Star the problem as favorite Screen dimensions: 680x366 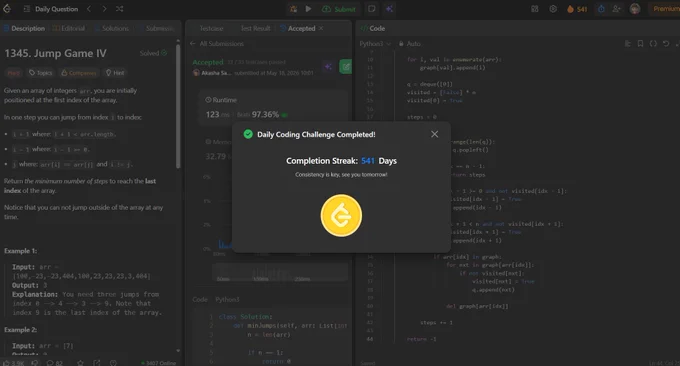pos(80,363)
